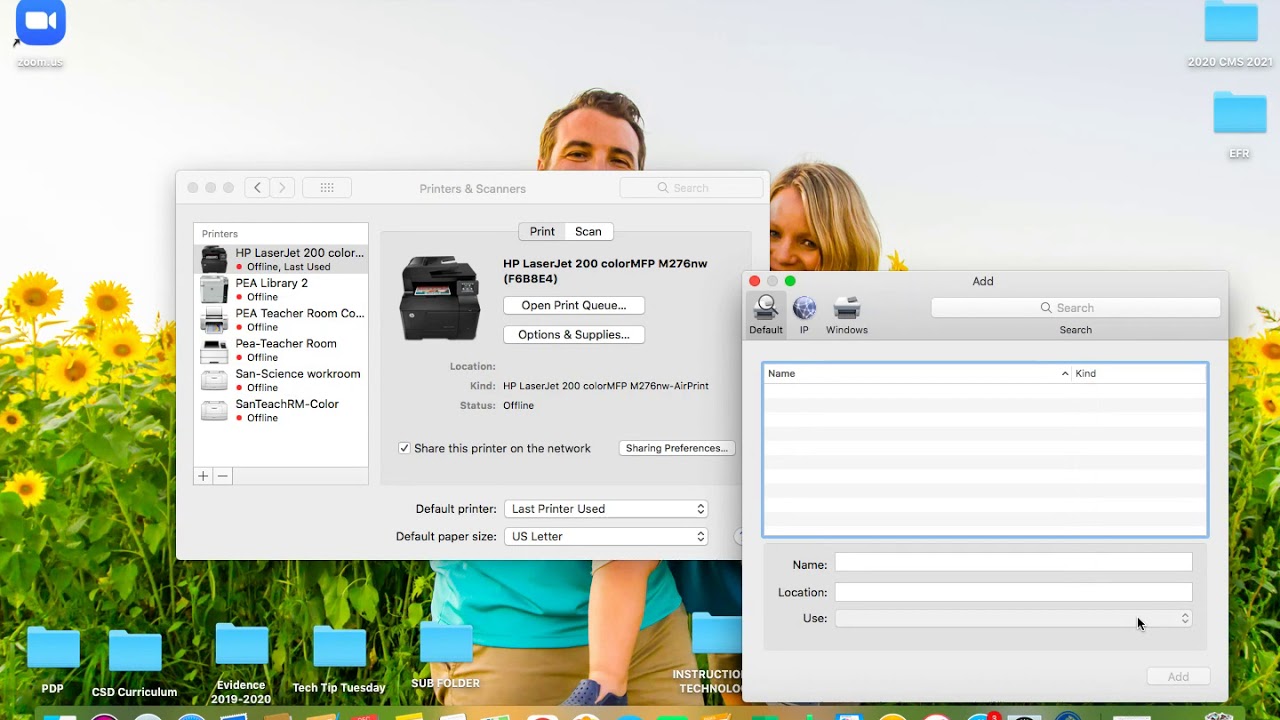Close the Add window
Screen dimensions: 1280x720
[755, 281]
